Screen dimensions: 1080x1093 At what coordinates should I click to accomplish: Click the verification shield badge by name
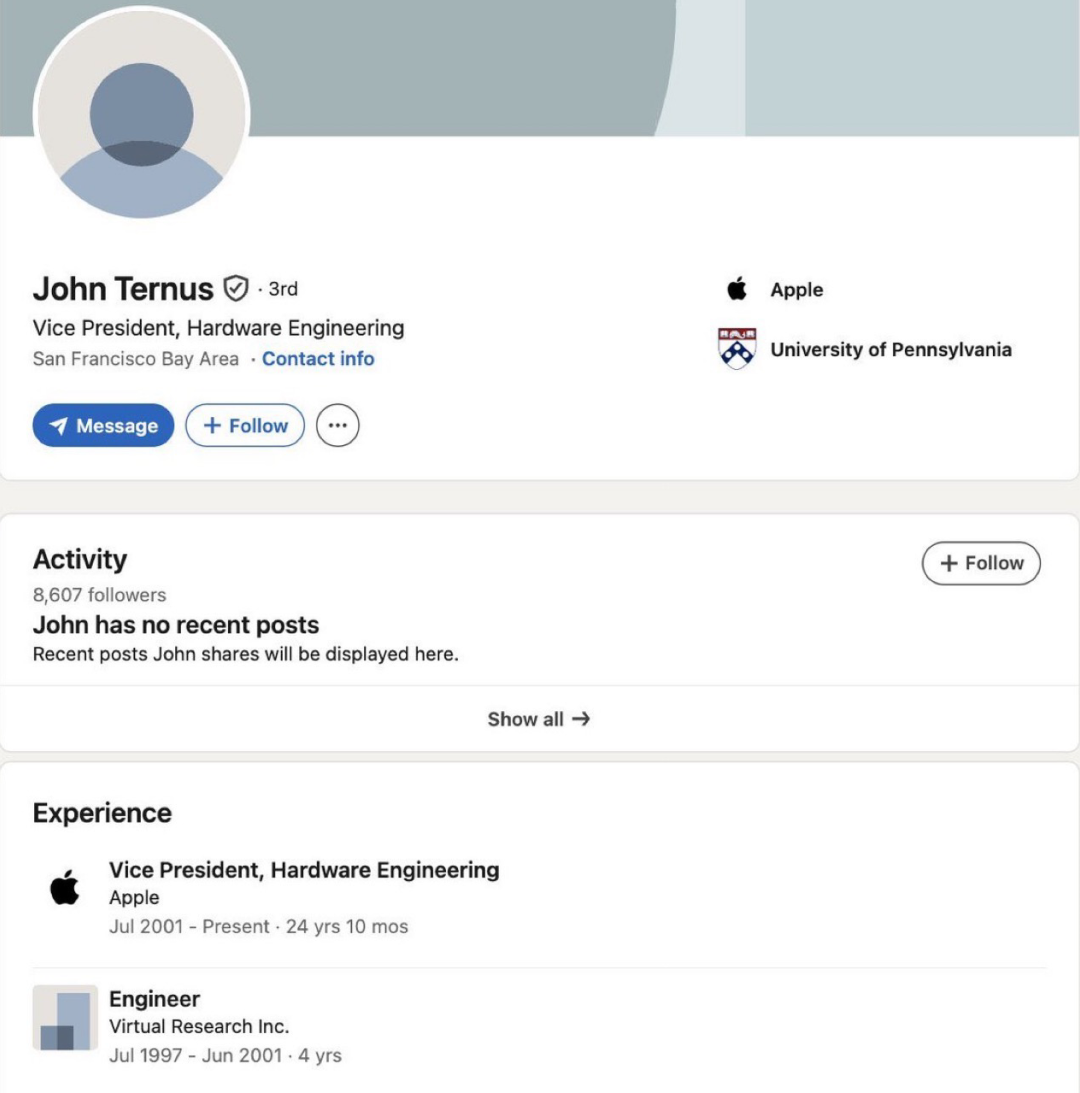click(236, 288)
